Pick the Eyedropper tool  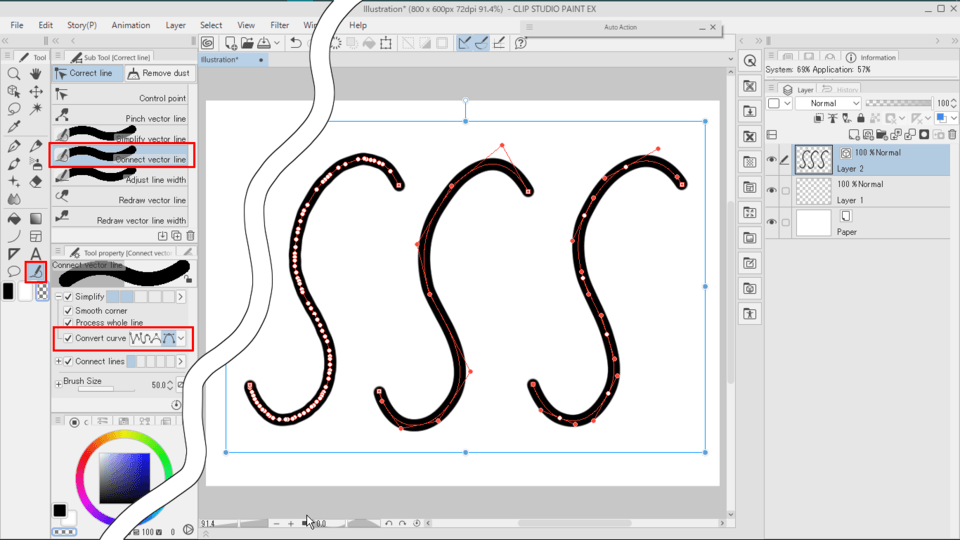(x=14, y=127)
